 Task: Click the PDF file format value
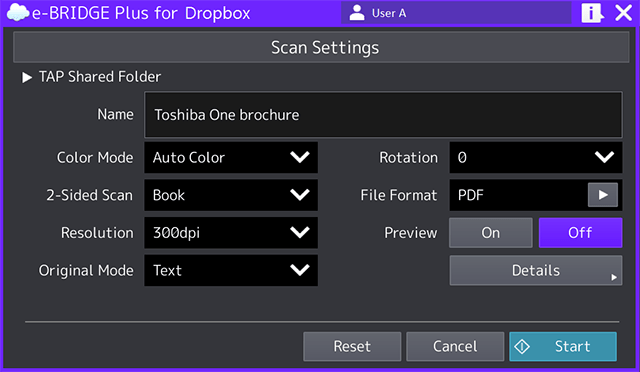pyautogui.click(x=471, y=195)
